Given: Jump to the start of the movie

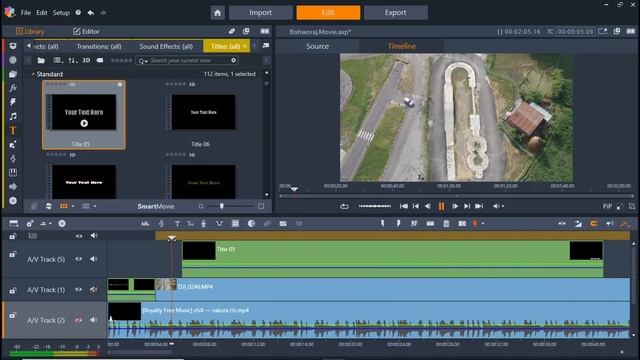Looking at the screenshot, I should (x=403, y=206).
